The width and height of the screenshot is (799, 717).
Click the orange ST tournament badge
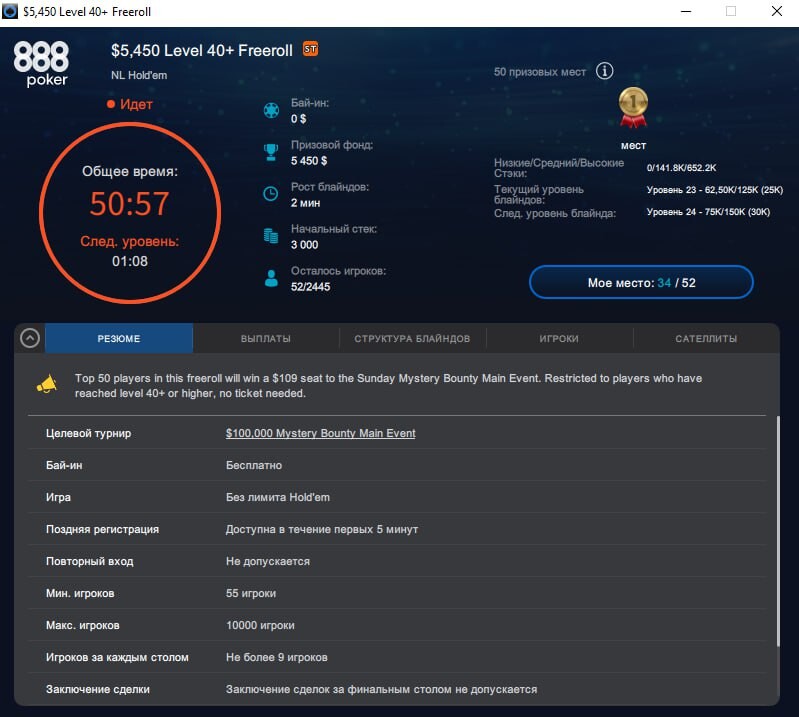coord(310,49)
